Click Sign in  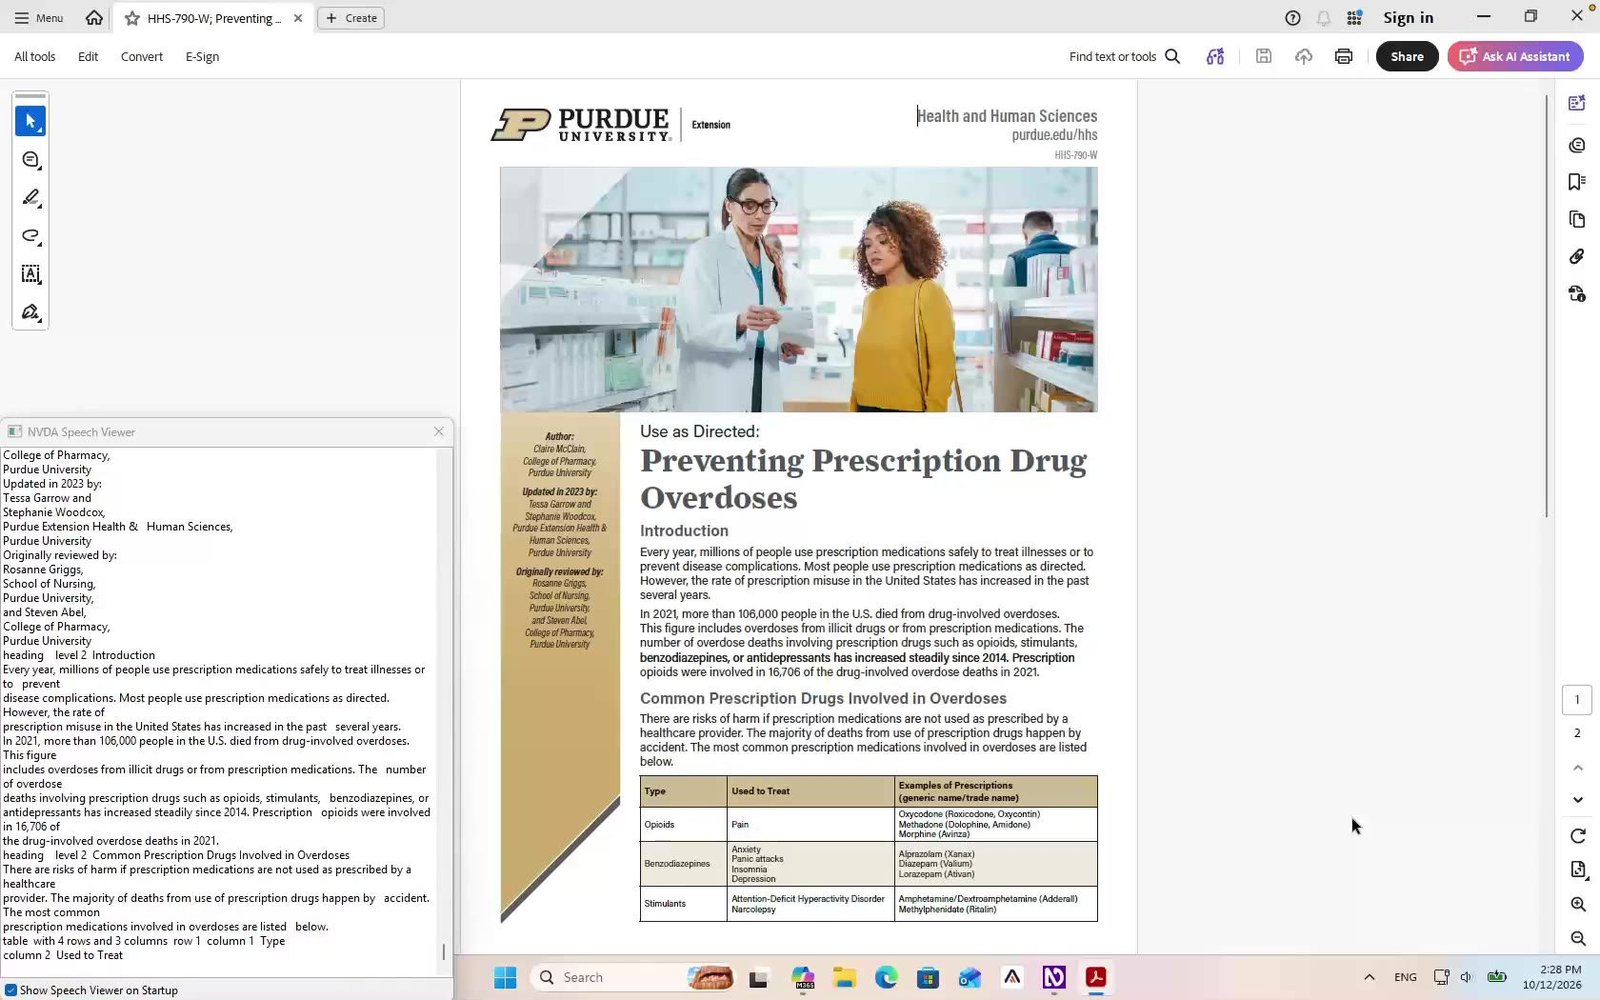pos(1408,17)
